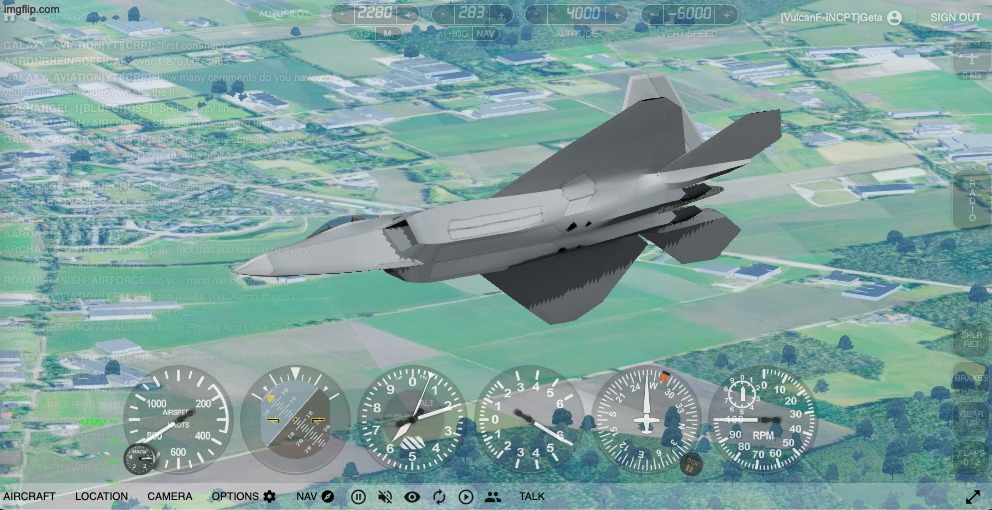This screenshot has width=992, height=510.
Task: Reset the flight with the circular arrows icon
Action: click(x=439, y=496)
